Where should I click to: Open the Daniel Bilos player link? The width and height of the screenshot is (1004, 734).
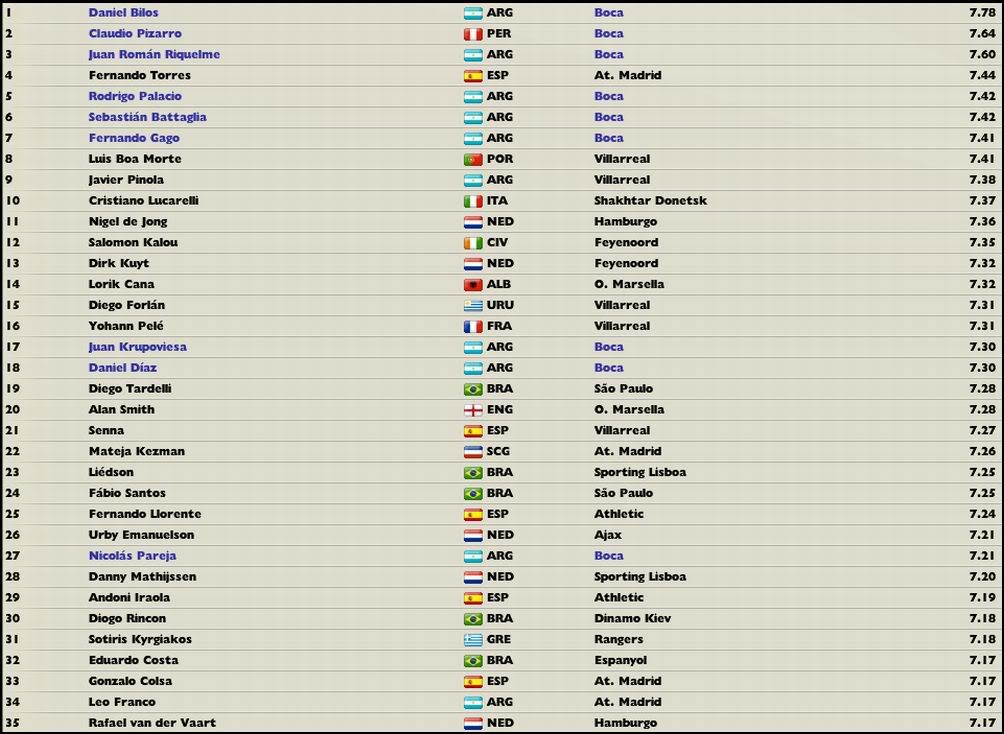click(x=124, y=13)
